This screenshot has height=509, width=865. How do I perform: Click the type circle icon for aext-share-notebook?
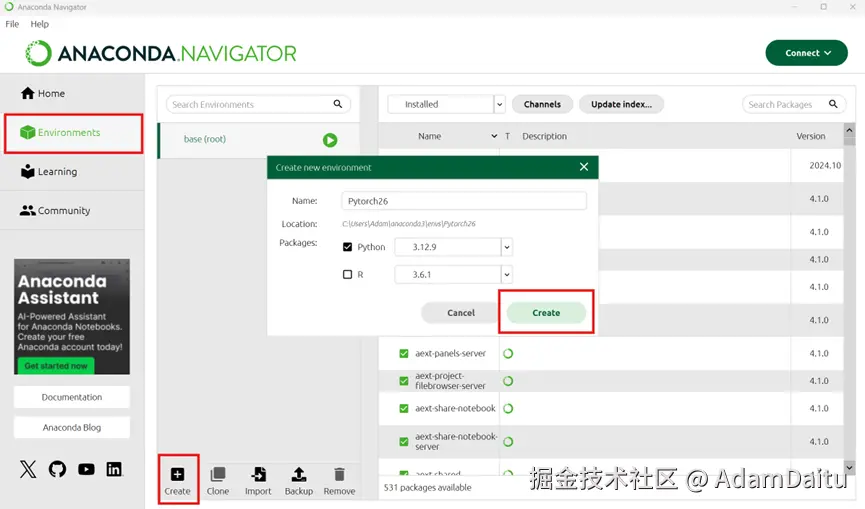508,409
